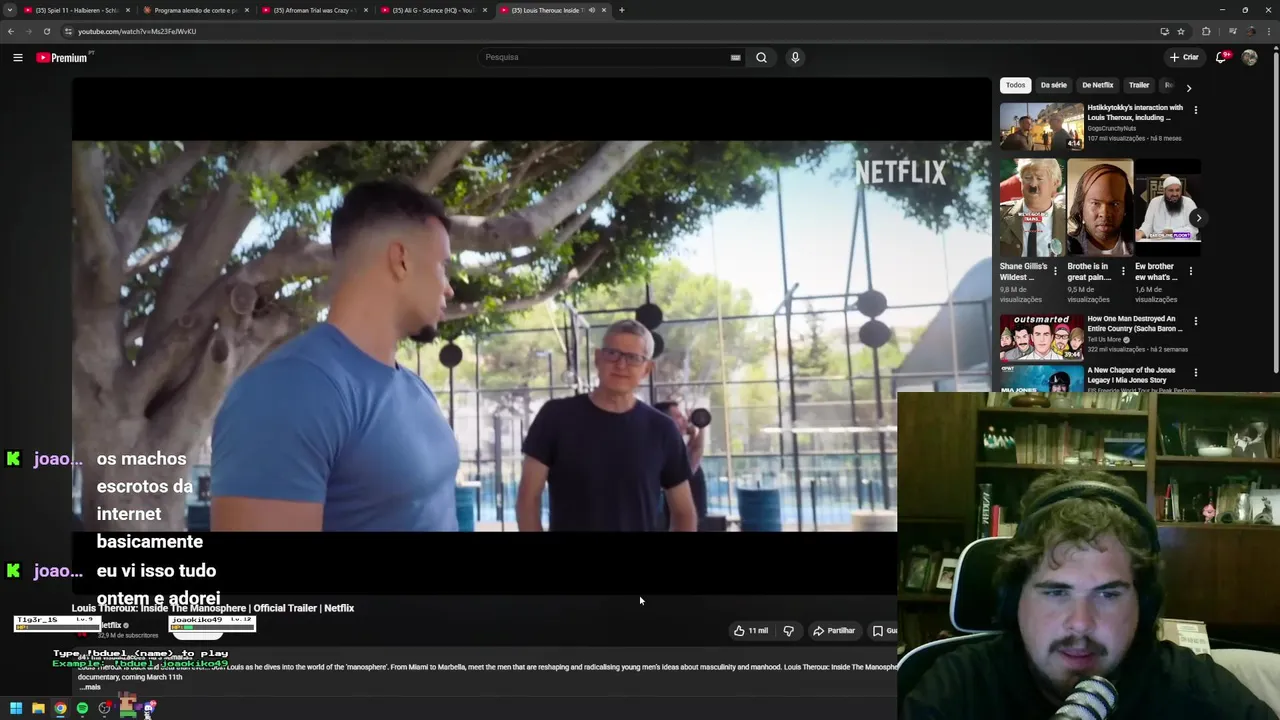Image resolution: width=1280 pixels, height=720 pixels.
Task: Save the video with the bookmark button
Action: click(x=882, y=631)
